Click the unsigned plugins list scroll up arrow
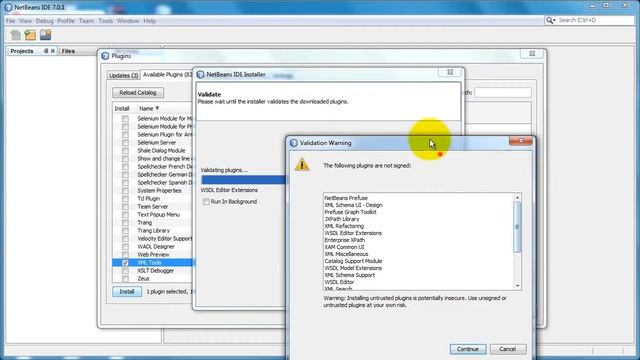The image size is (640, 360). 517,198
